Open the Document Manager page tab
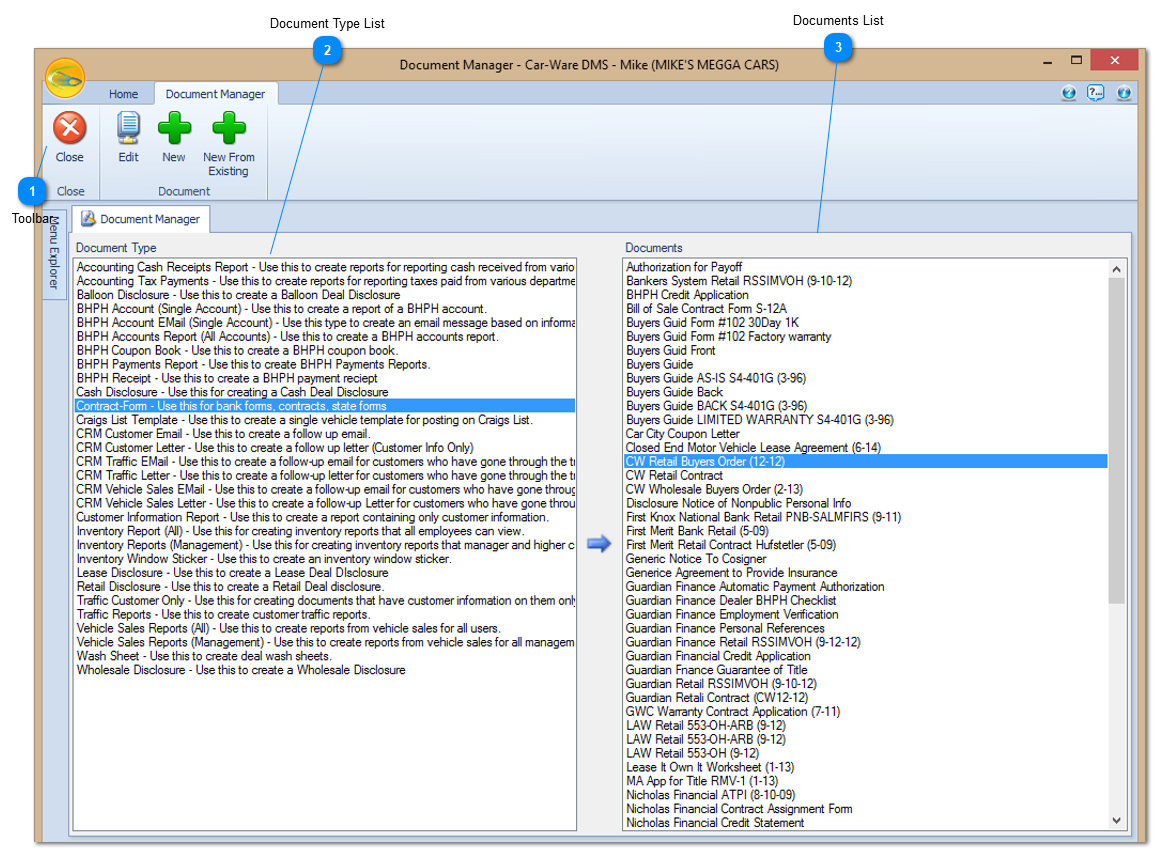1155x851 pixels. (x=141, y=219)
